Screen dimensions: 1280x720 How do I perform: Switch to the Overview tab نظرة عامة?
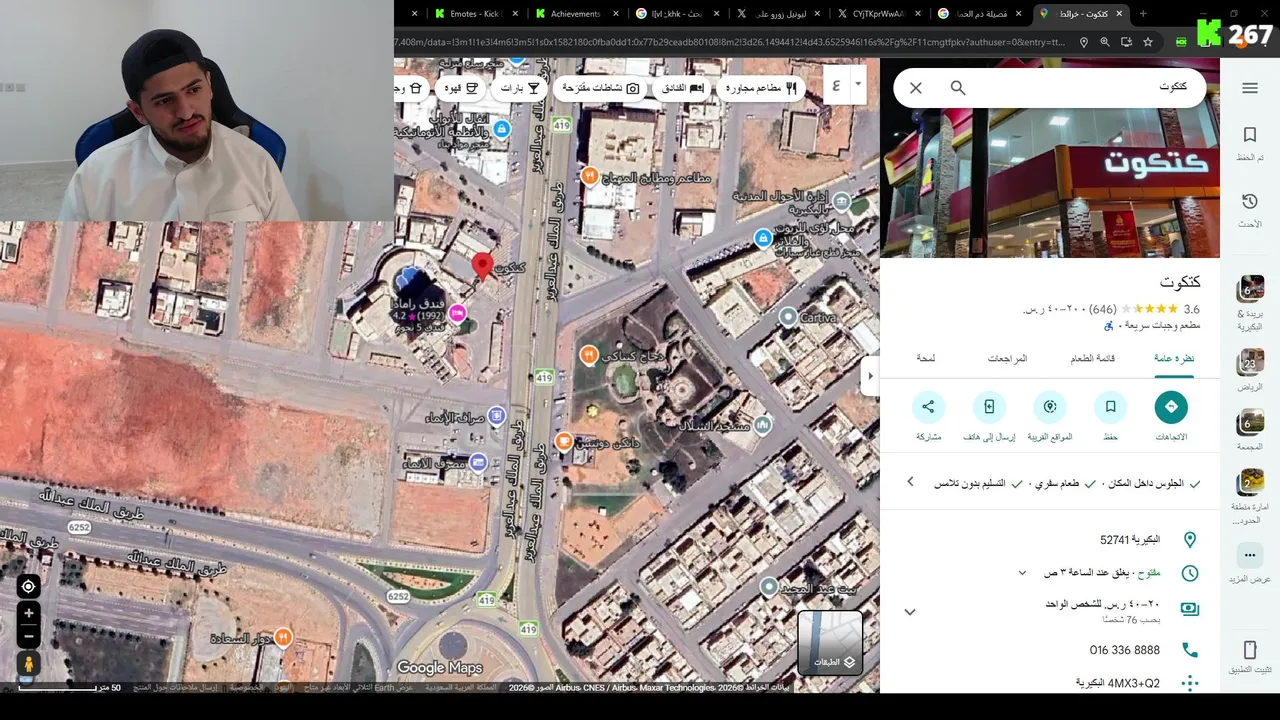pos(1174,358)
